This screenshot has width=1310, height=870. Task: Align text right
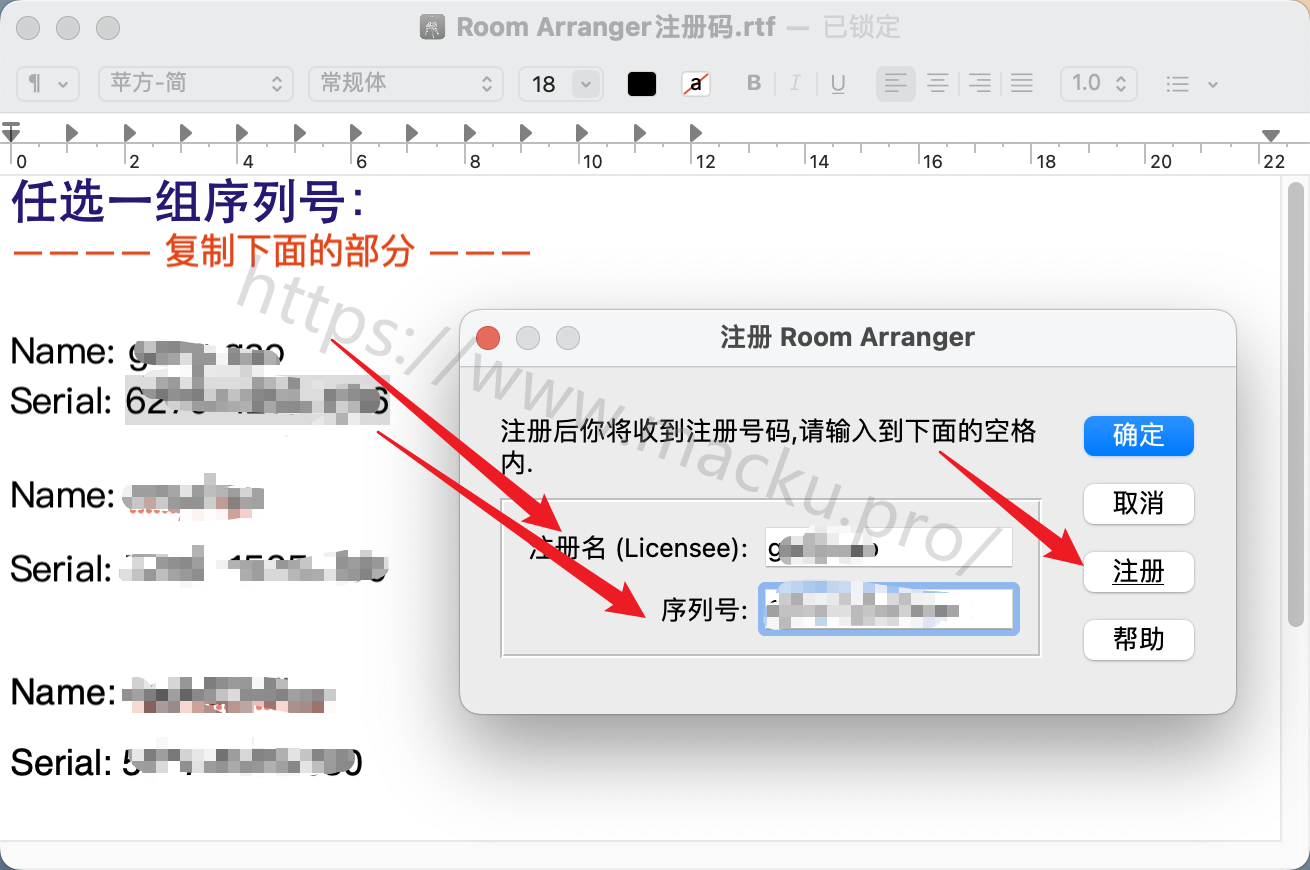[x=980, y=84]
